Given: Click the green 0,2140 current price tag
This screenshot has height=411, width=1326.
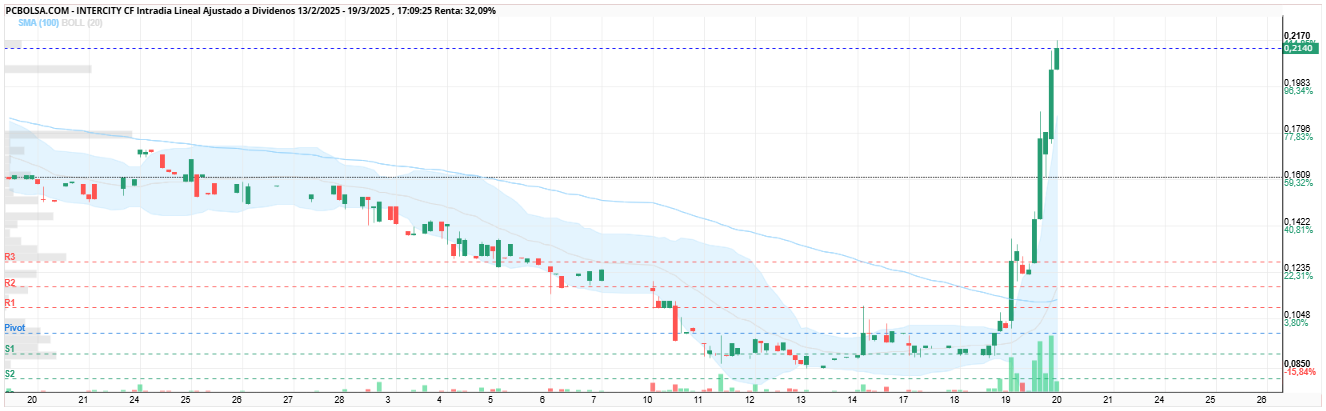Looking at the screenshot, I should [x=1299, y=48].
